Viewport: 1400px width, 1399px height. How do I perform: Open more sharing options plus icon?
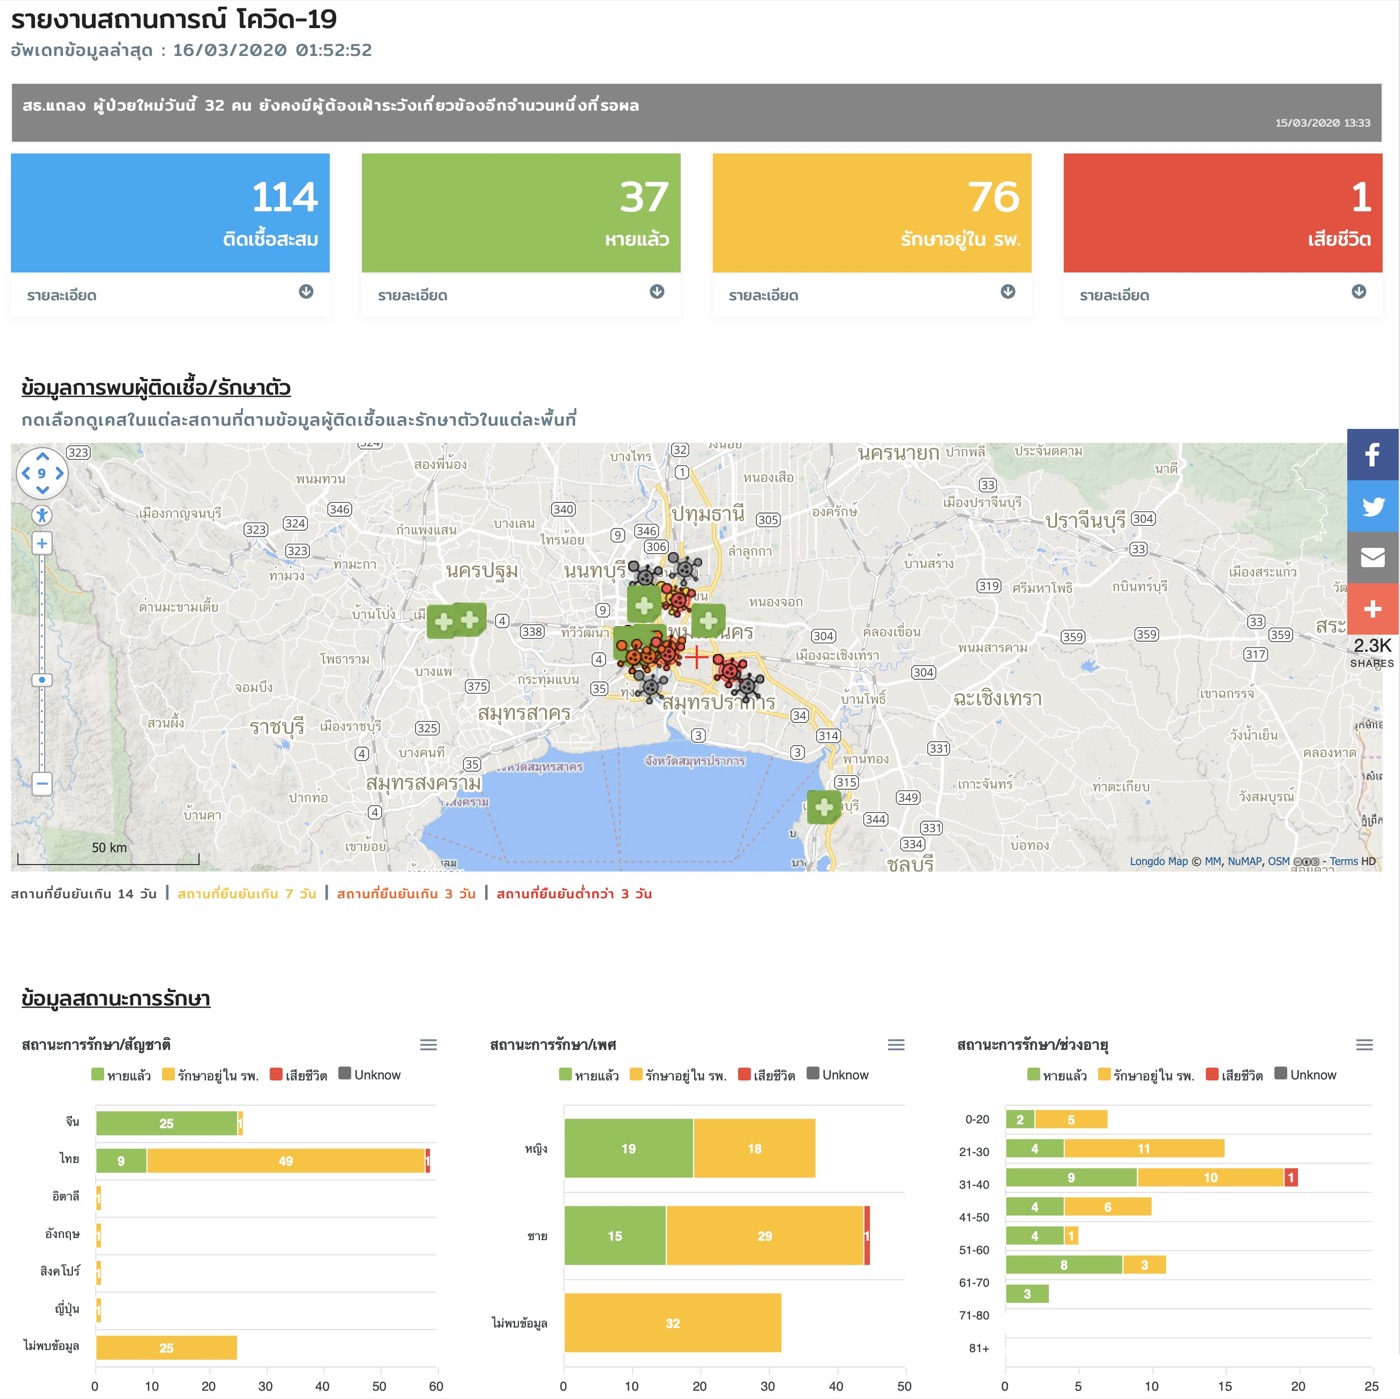(x=1372, y=609)
